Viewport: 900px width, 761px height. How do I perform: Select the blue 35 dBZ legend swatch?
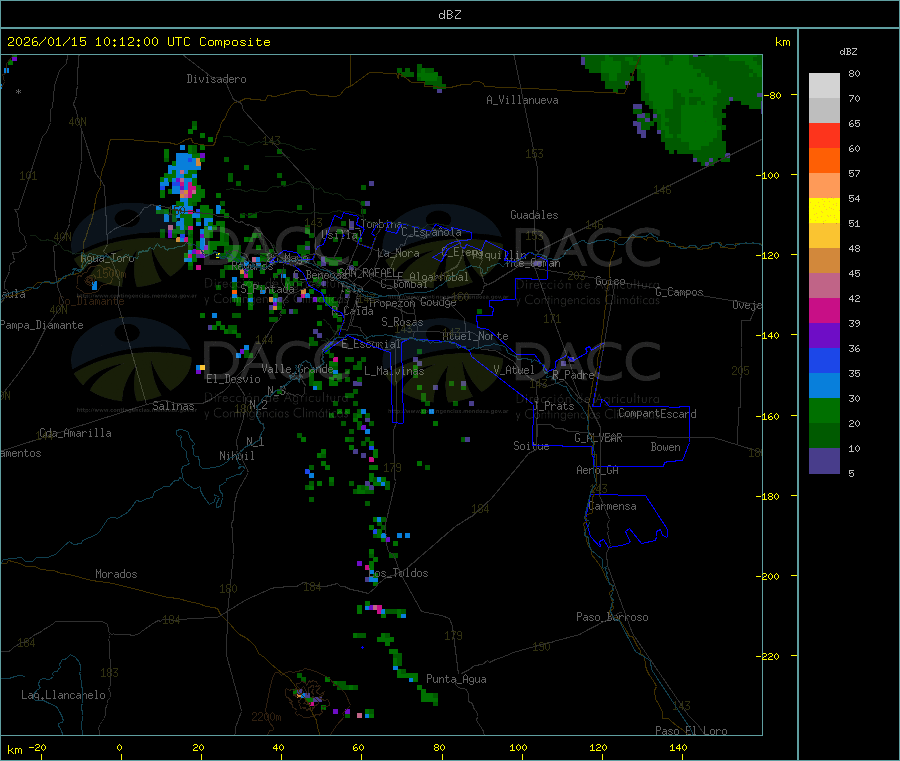(824, 360)
